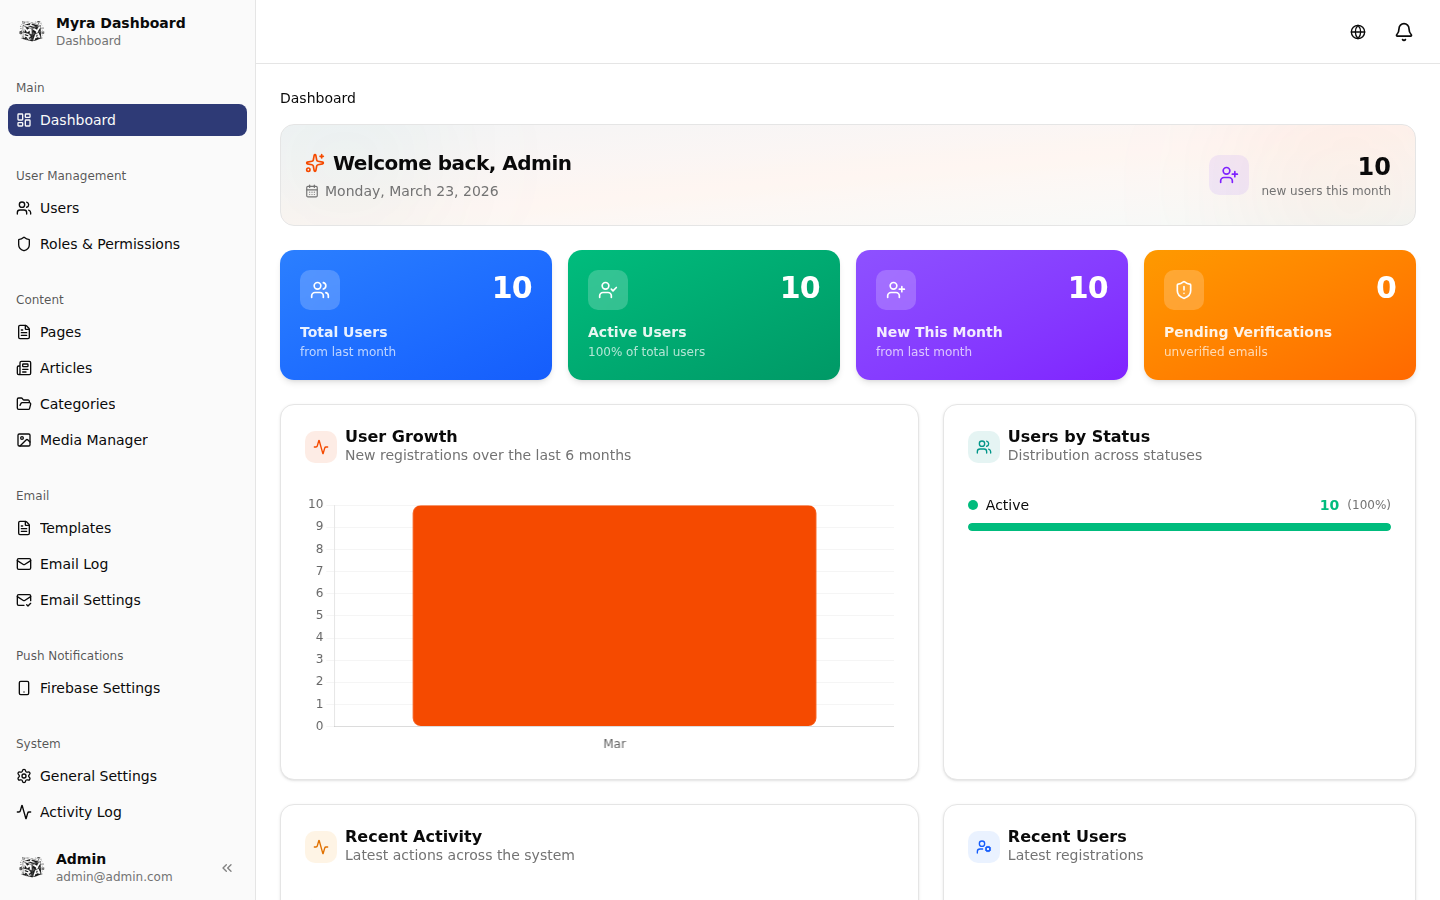Click the New This Month label
Image resolution: width=1440 pixels, height=900 pixels.
(x=939, y=332)
